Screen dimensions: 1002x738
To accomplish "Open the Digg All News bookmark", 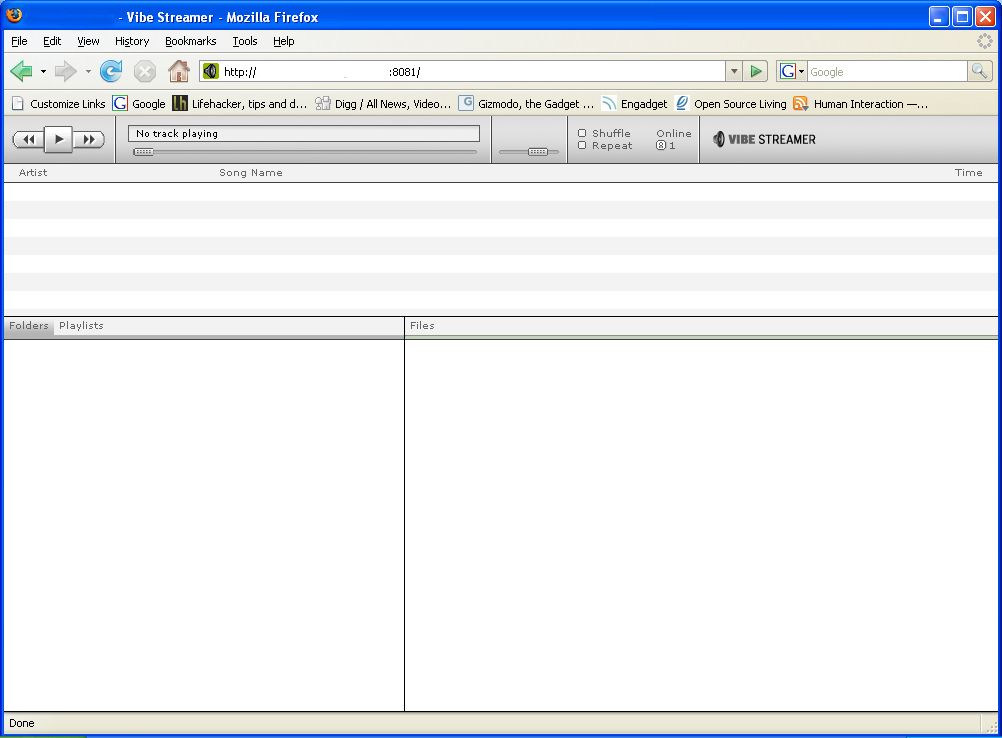I will (383, 104).
